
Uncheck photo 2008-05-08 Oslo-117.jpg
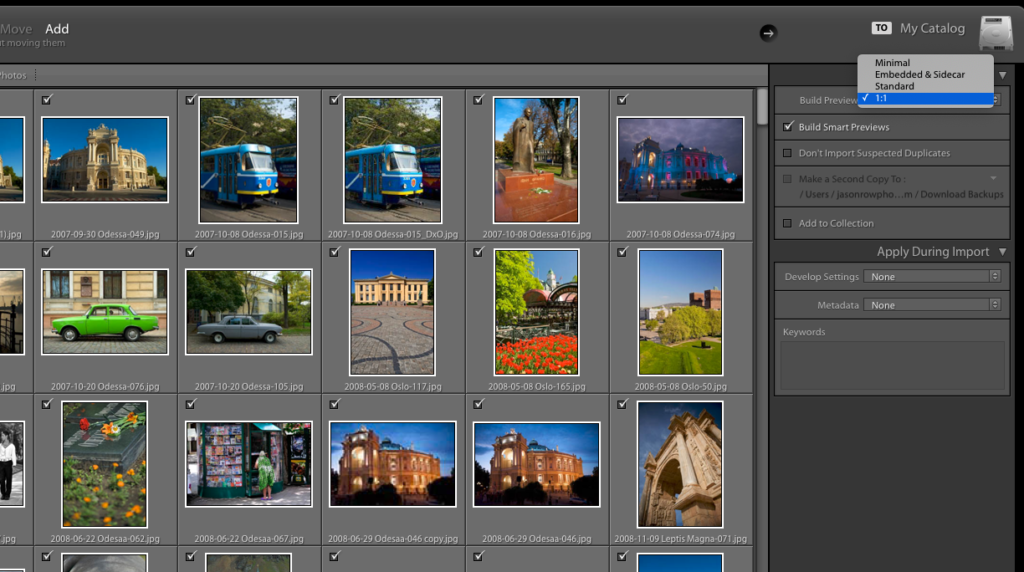334,252
